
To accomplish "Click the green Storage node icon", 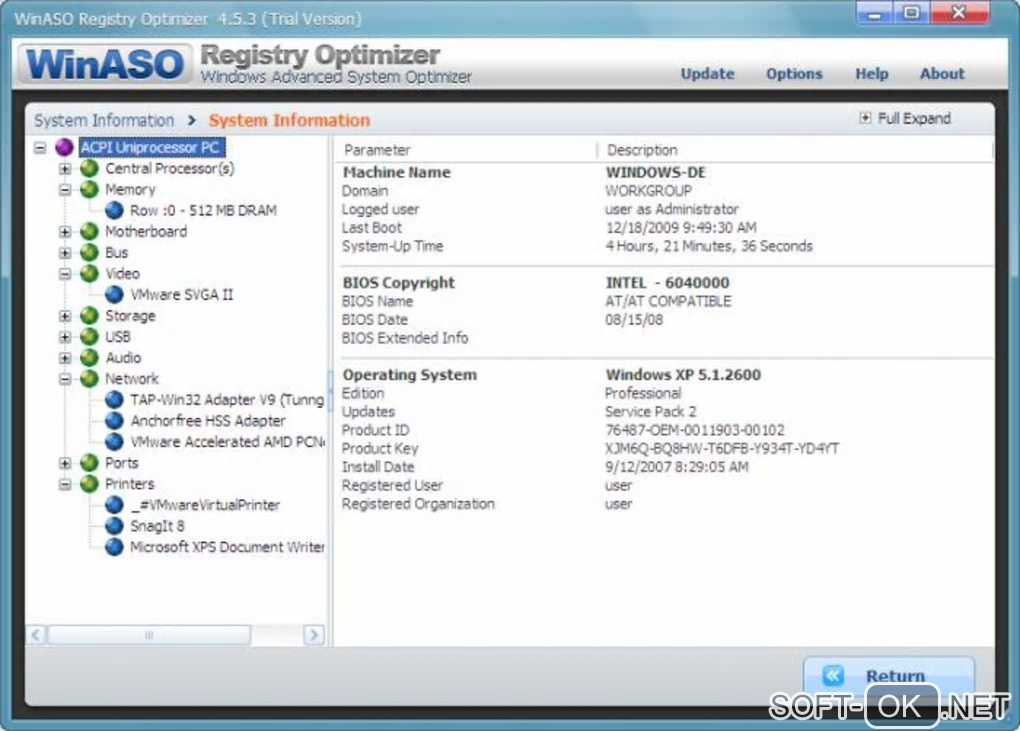I will click(x=89, y=315).
